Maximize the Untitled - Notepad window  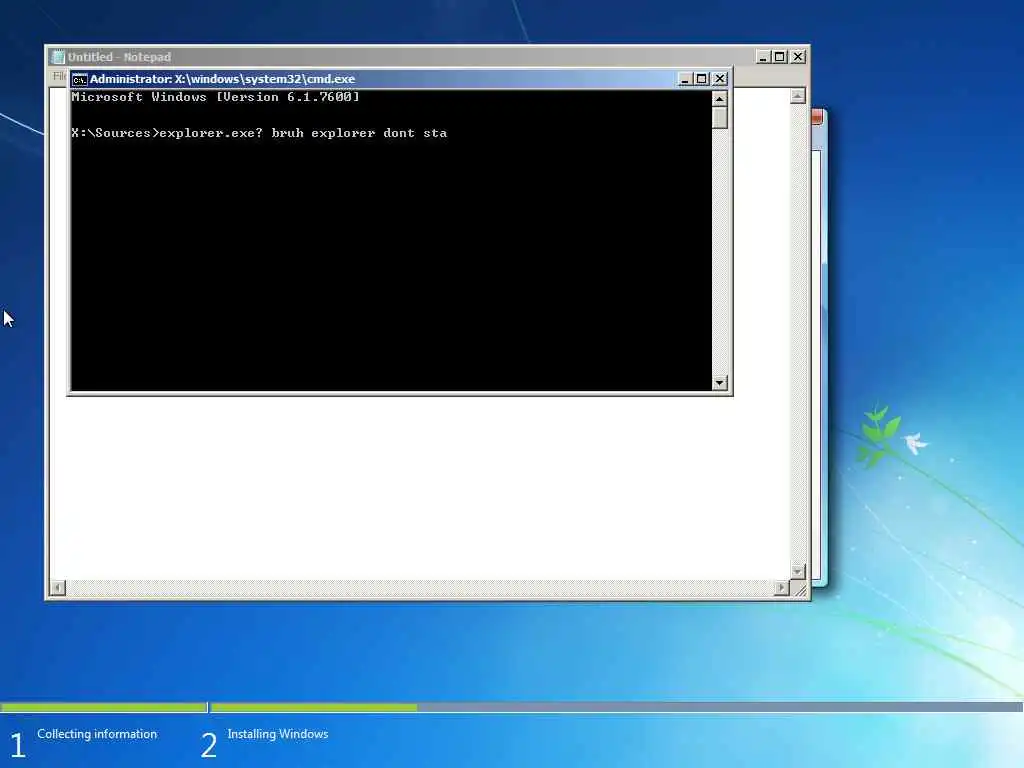point(780,57)
